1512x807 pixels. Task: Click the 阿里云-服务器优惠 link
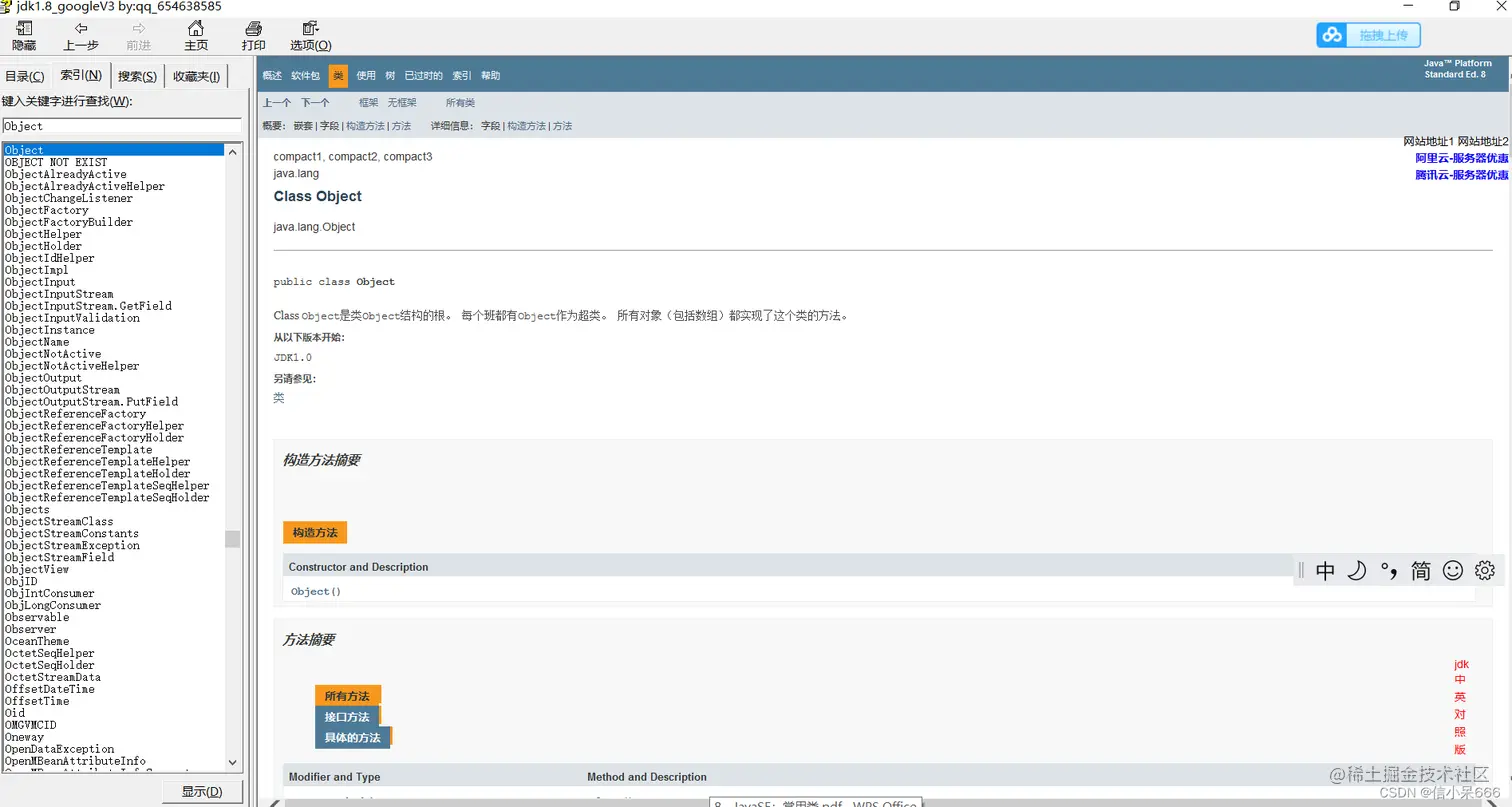pyautogui.click(x=1462, y=158)
